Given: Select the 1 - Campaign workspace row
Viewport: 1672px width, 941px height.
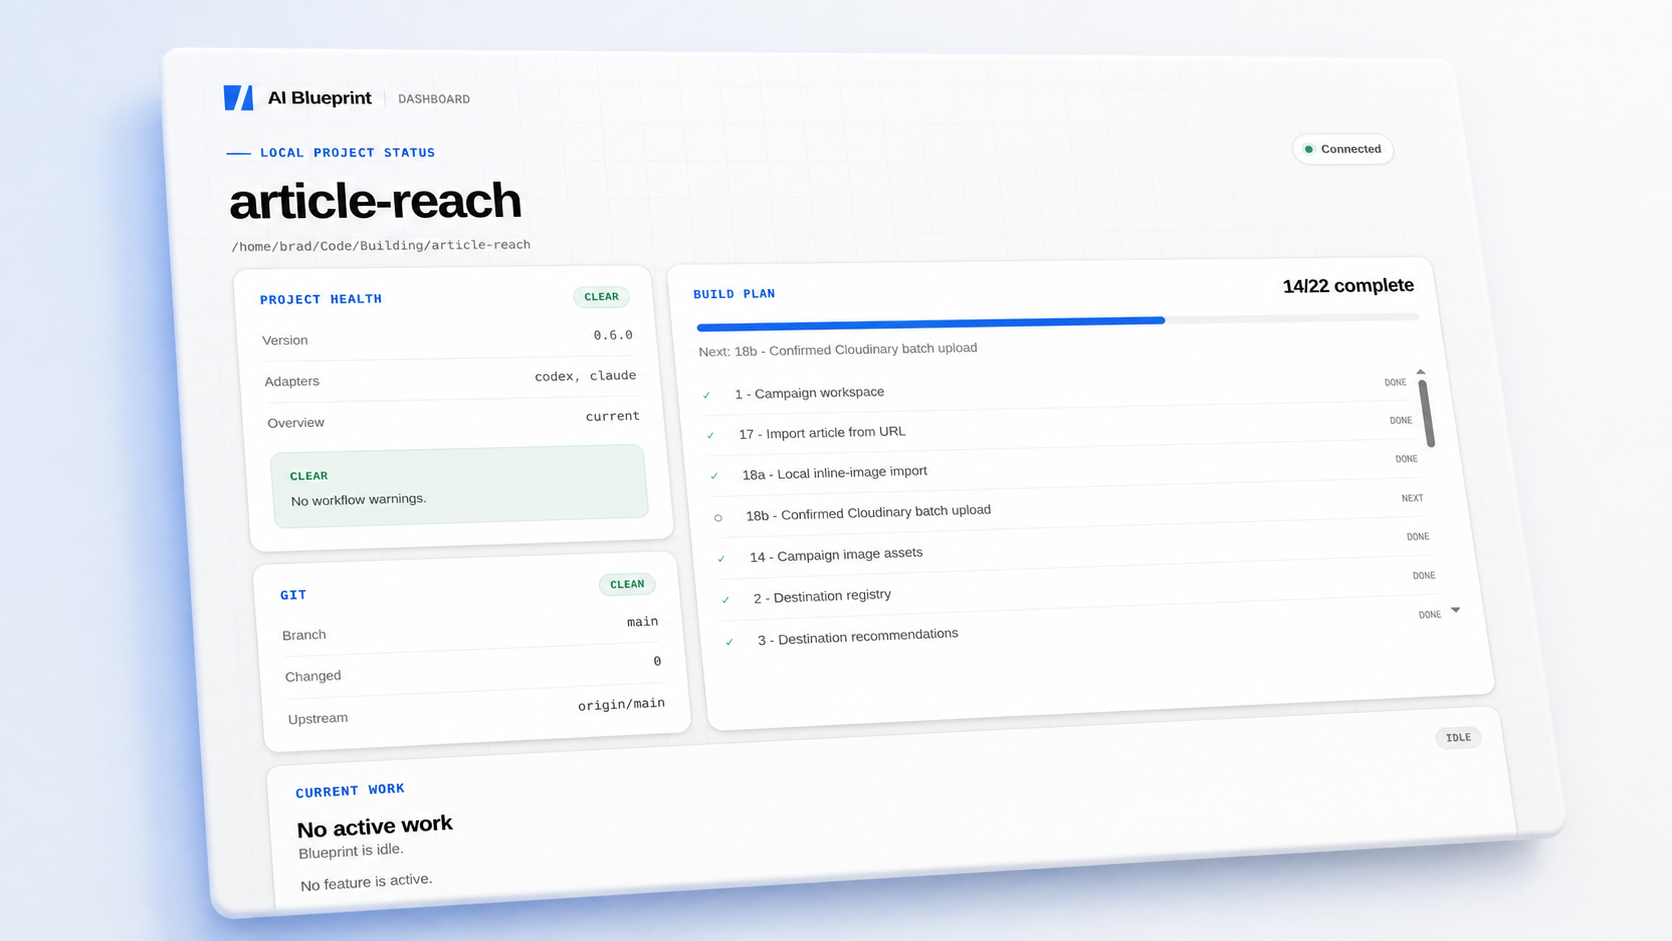Looking at the screenshot, I should pos(1057,389).
